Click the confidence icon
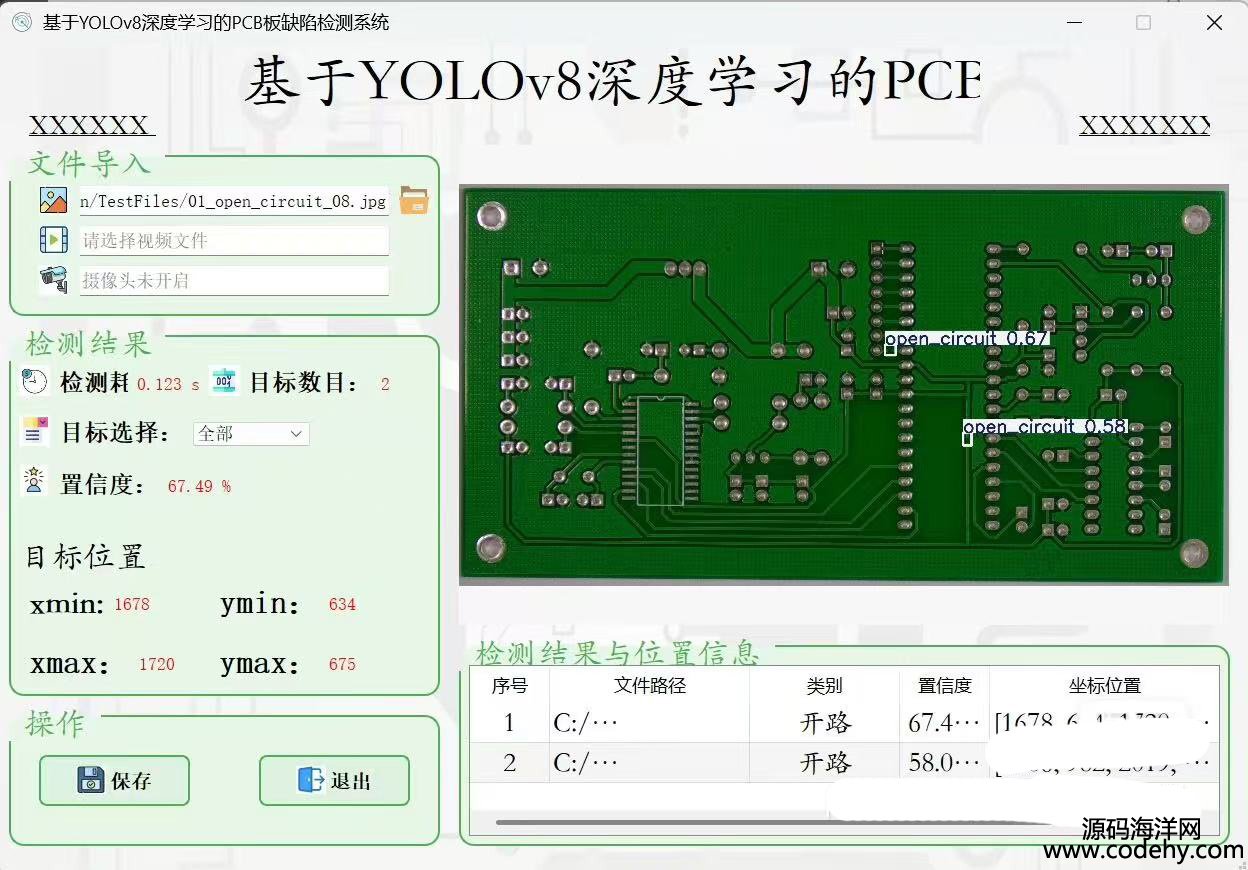The image size is (1248, 870). (34, 481)
